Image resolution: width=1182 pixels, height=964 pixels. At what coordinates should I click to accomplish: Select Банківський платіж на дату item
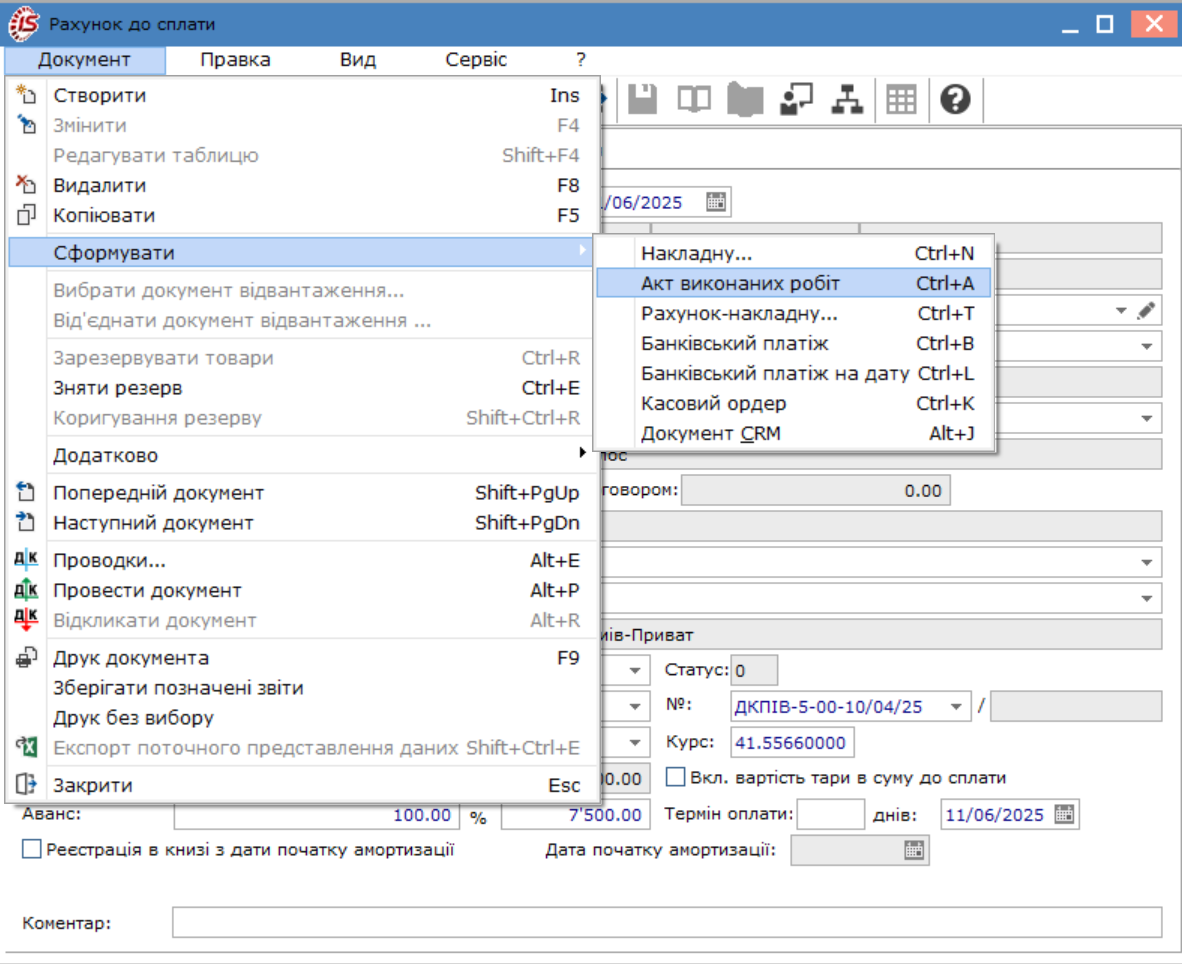(793, 374)
